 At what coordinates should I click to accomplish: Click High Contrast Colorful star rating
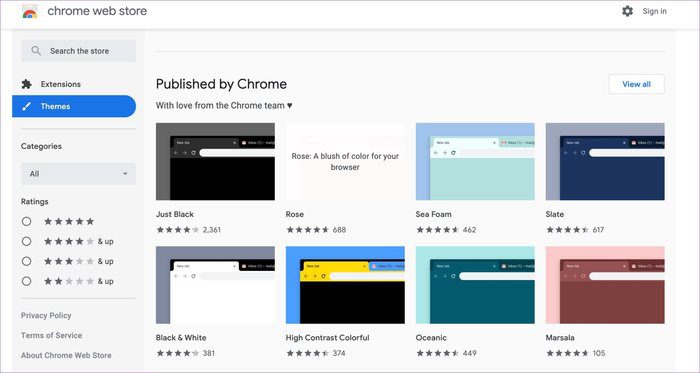(307, 353)
